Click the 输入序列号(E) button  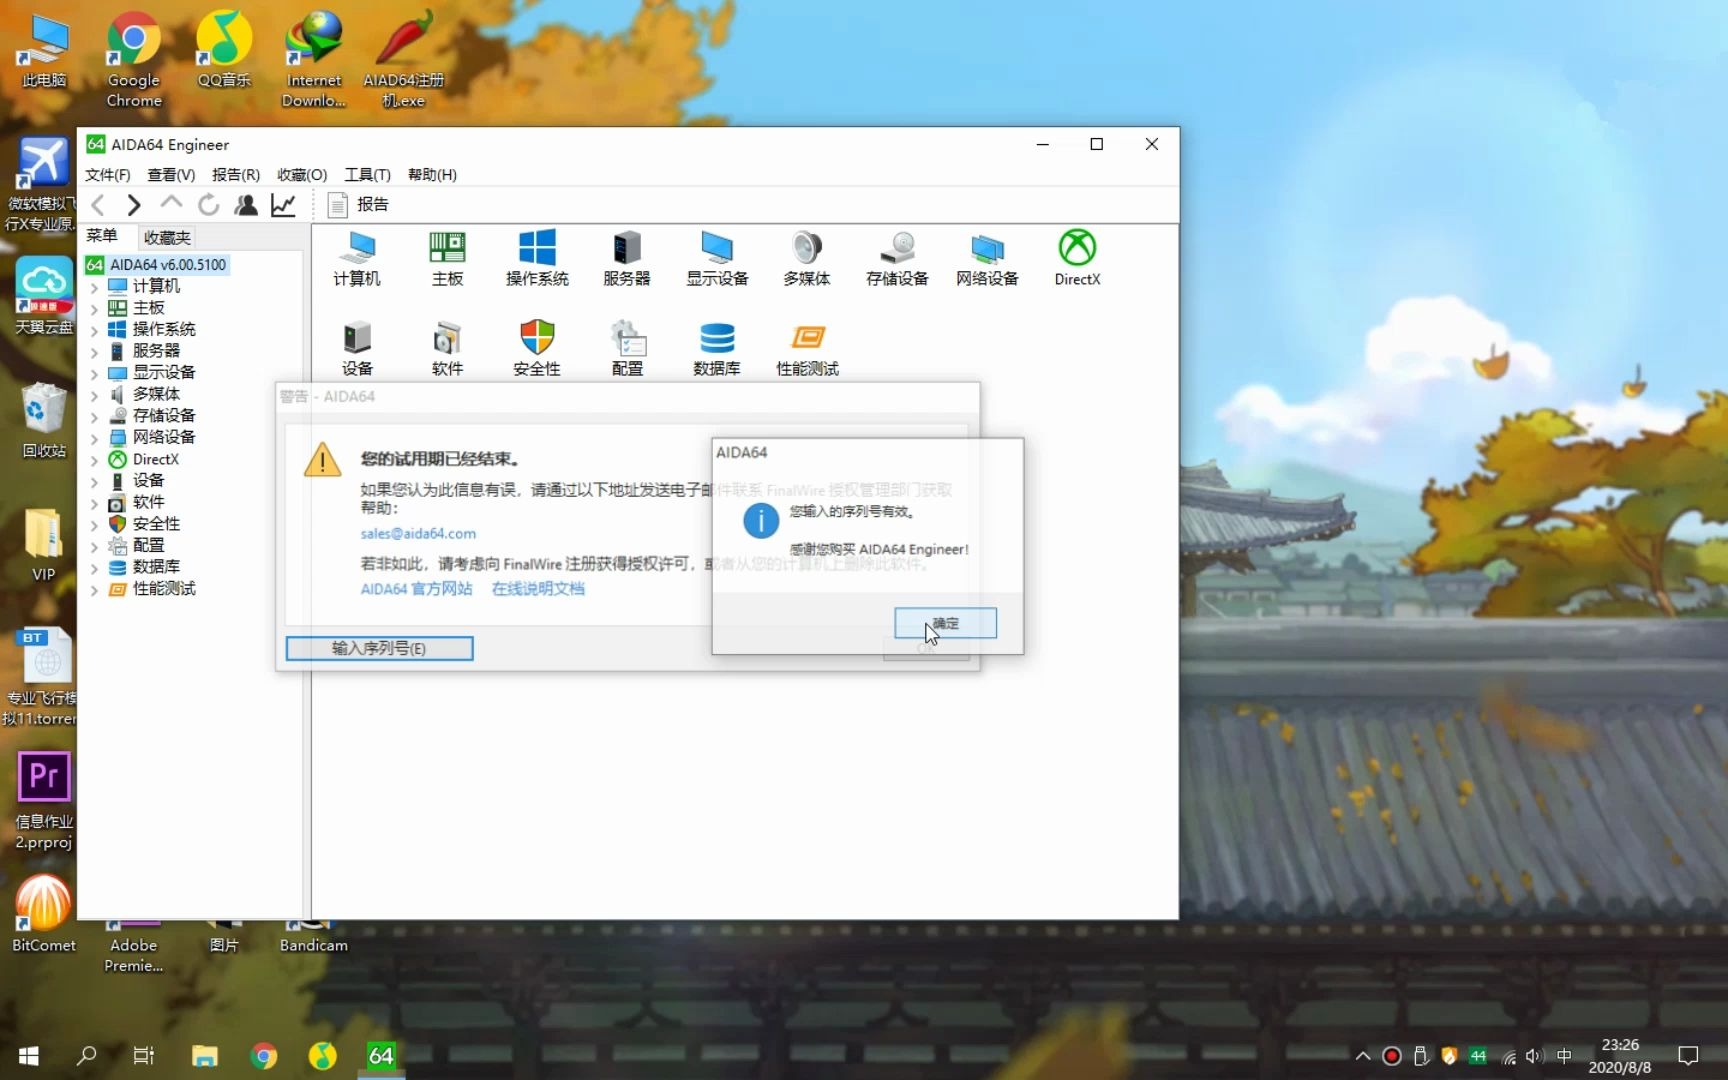[x=379, y=648]
